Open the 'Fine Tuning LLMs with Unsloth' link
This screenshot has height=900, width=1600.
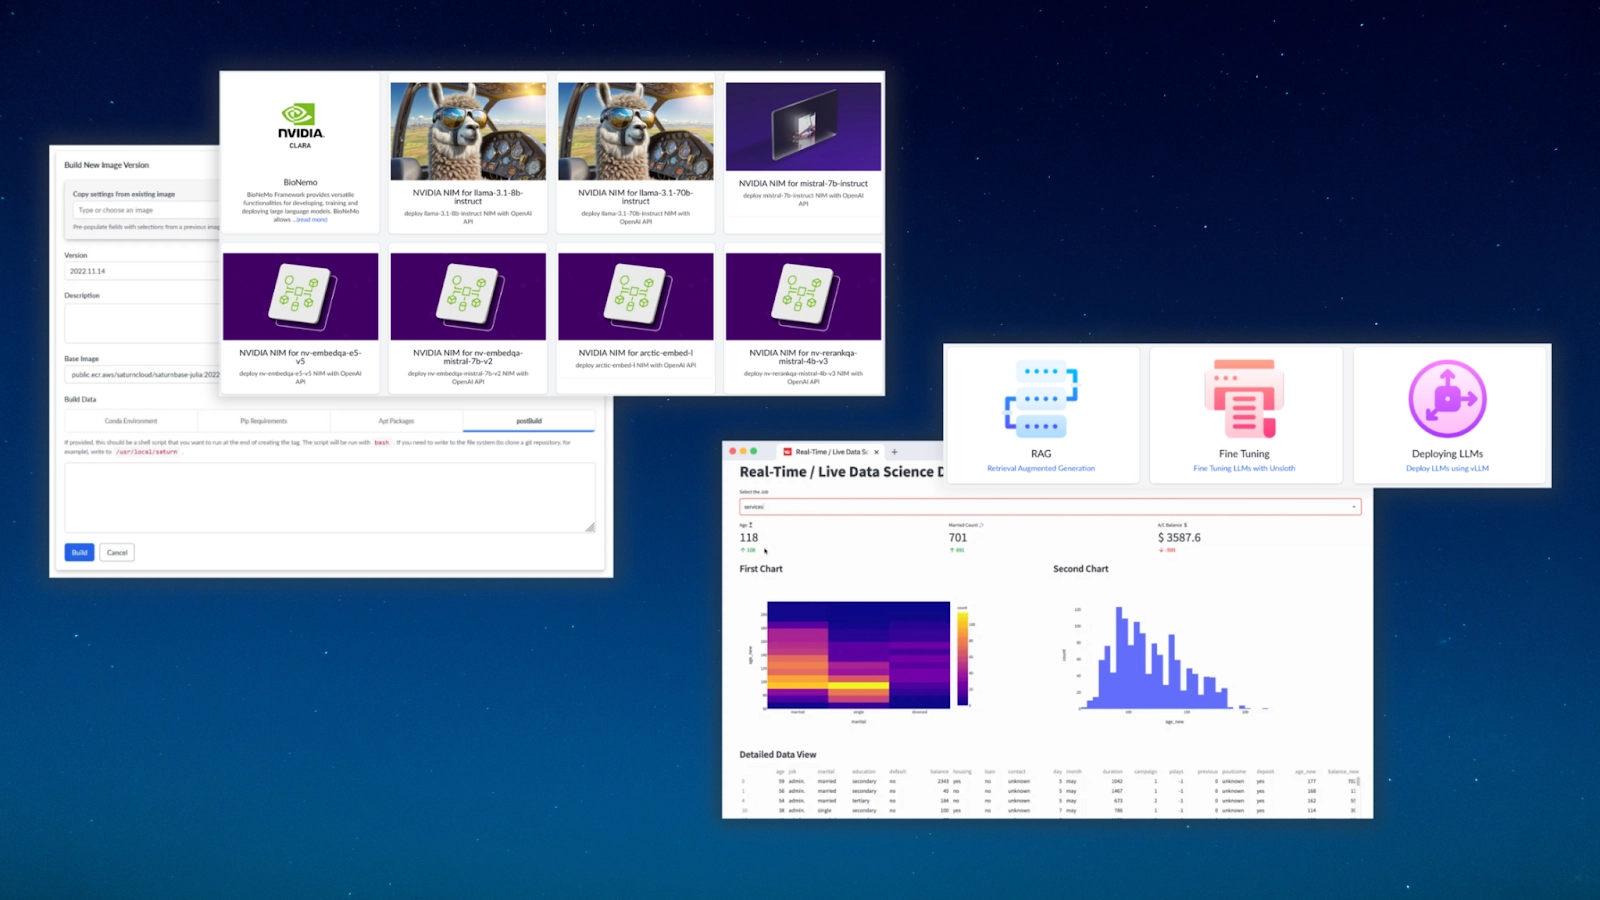click(x=1244, y=468)
